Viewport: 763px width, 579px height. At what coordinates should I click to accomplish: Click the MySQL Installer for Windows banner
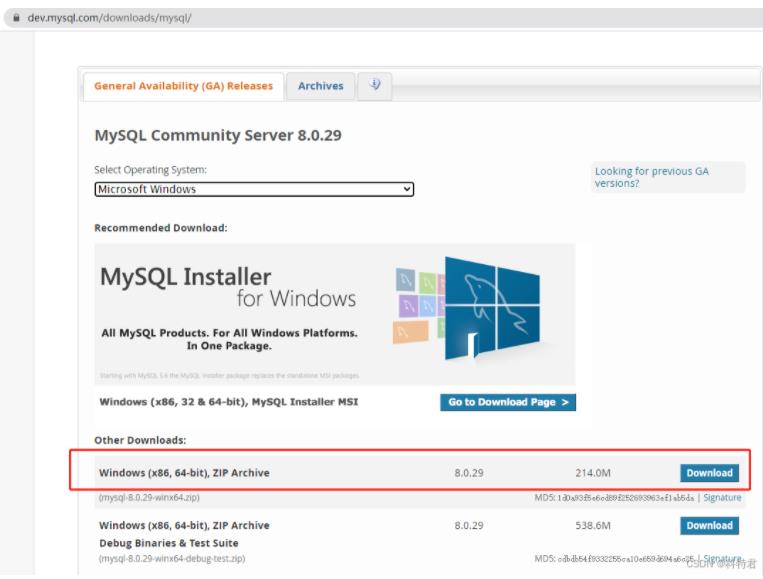pos(335,314)
